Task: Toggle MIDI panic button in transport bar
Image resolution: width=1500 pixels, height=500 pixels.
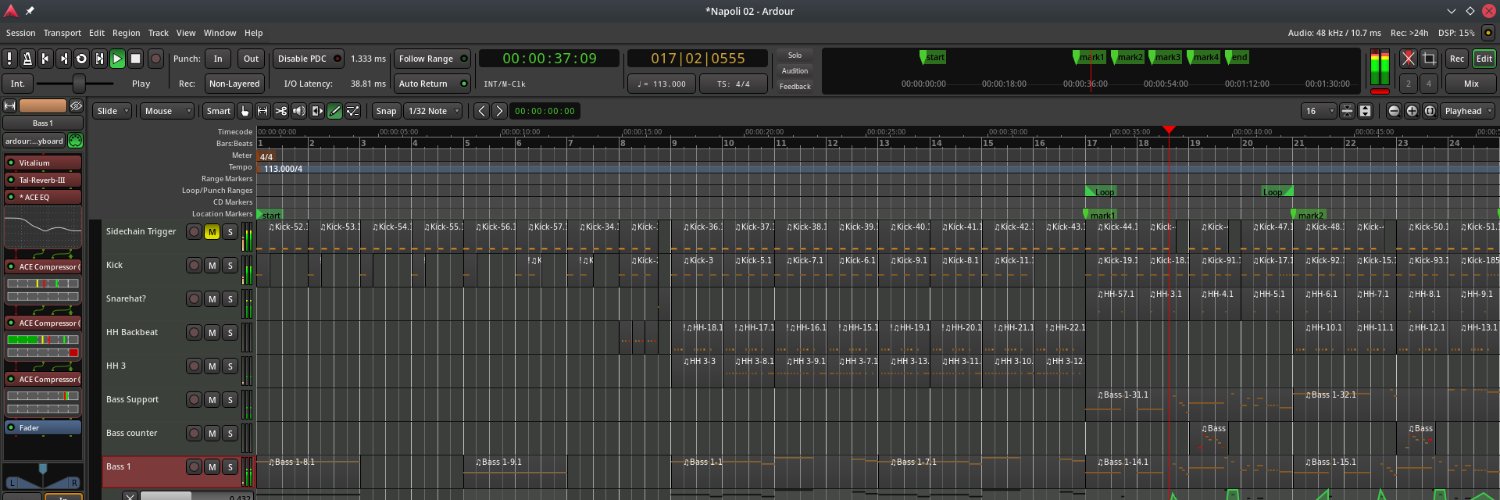Action: coord(10,59)
